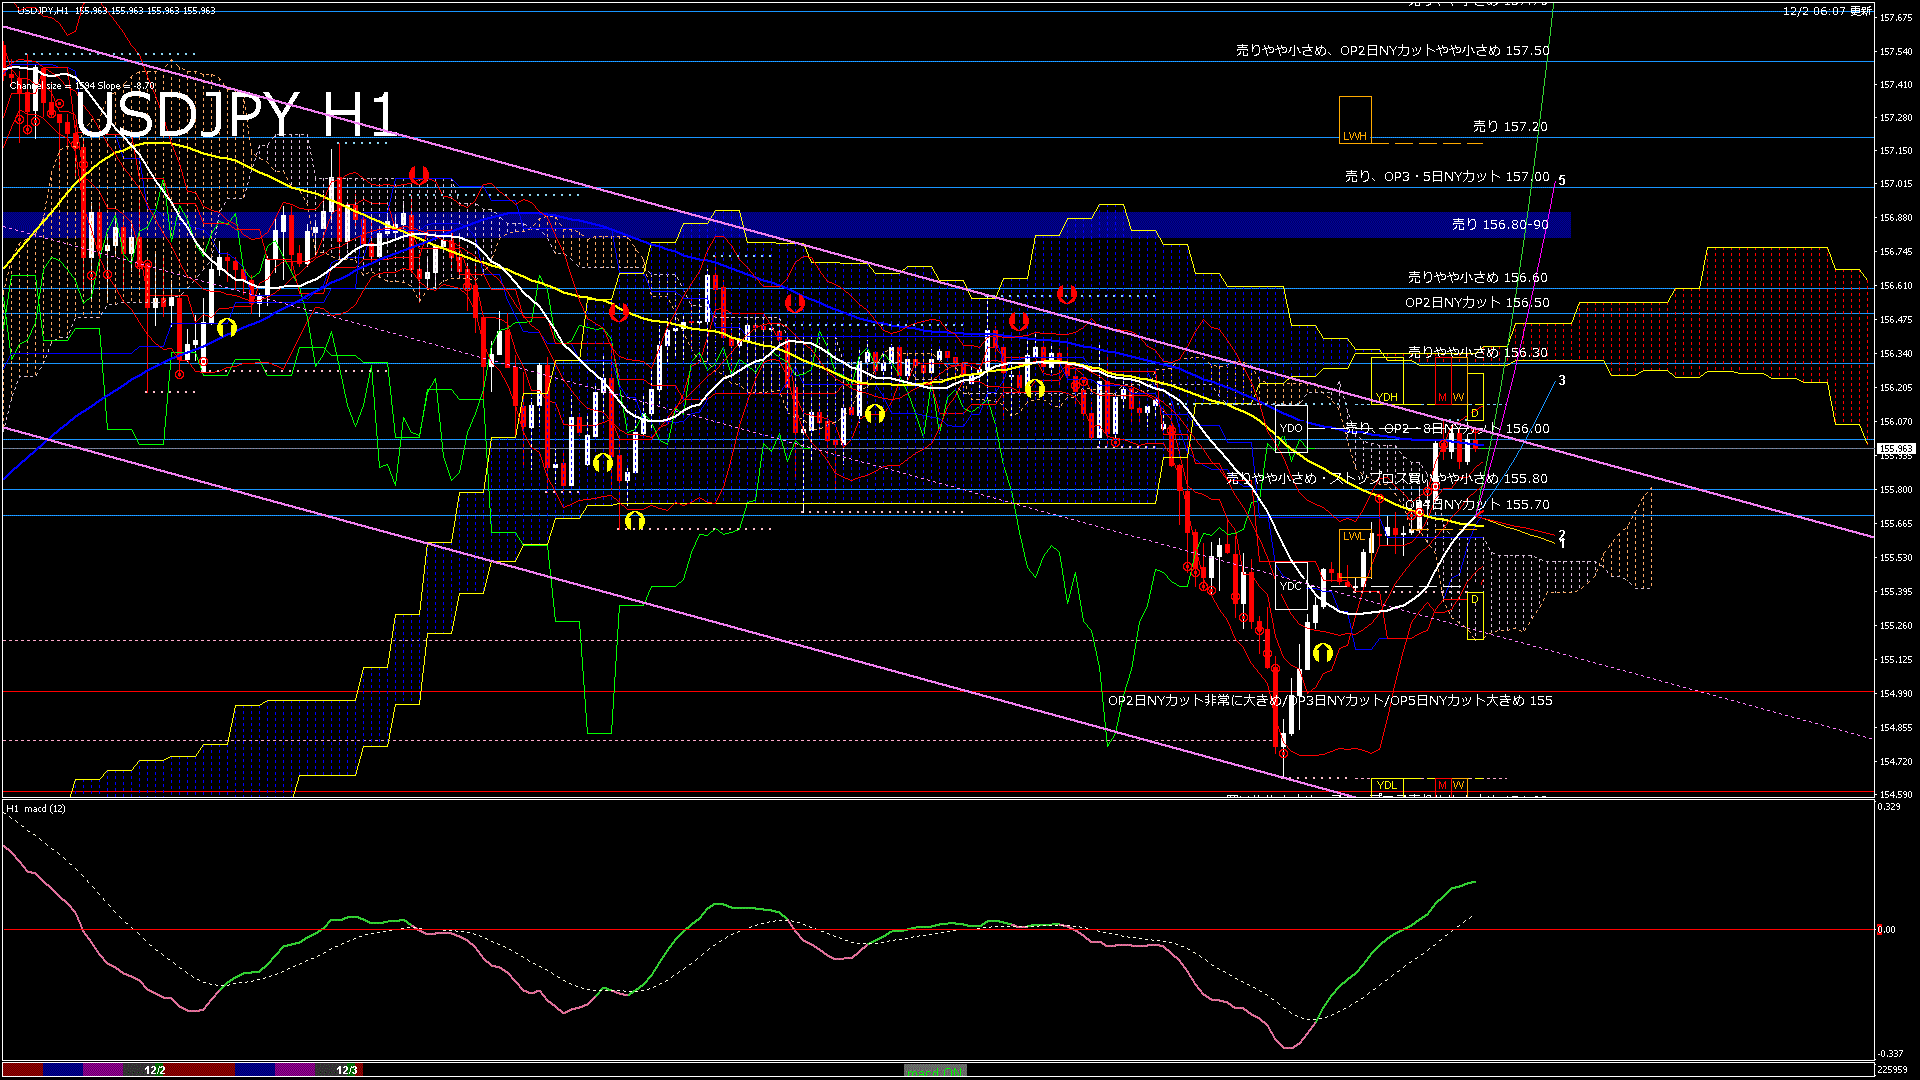
Task: Click the 12/2 date label on the timeline
Action: pos(154,1070)
